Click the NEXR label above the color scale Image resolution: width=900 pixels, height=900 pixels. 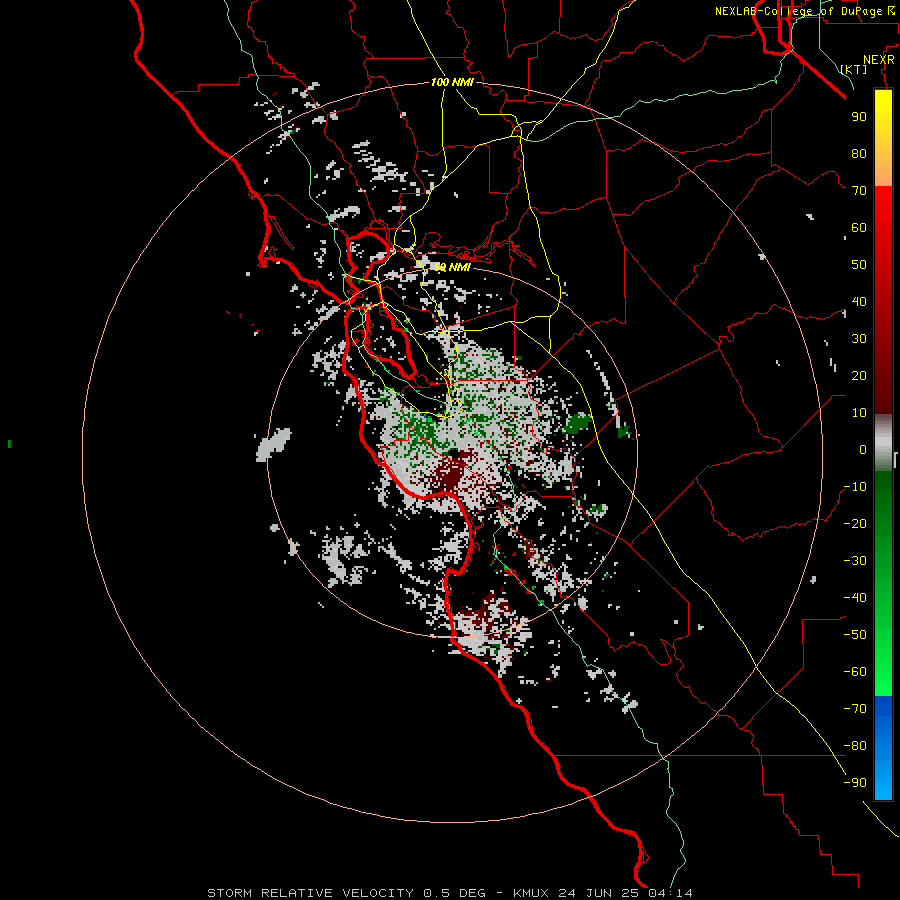878,60
